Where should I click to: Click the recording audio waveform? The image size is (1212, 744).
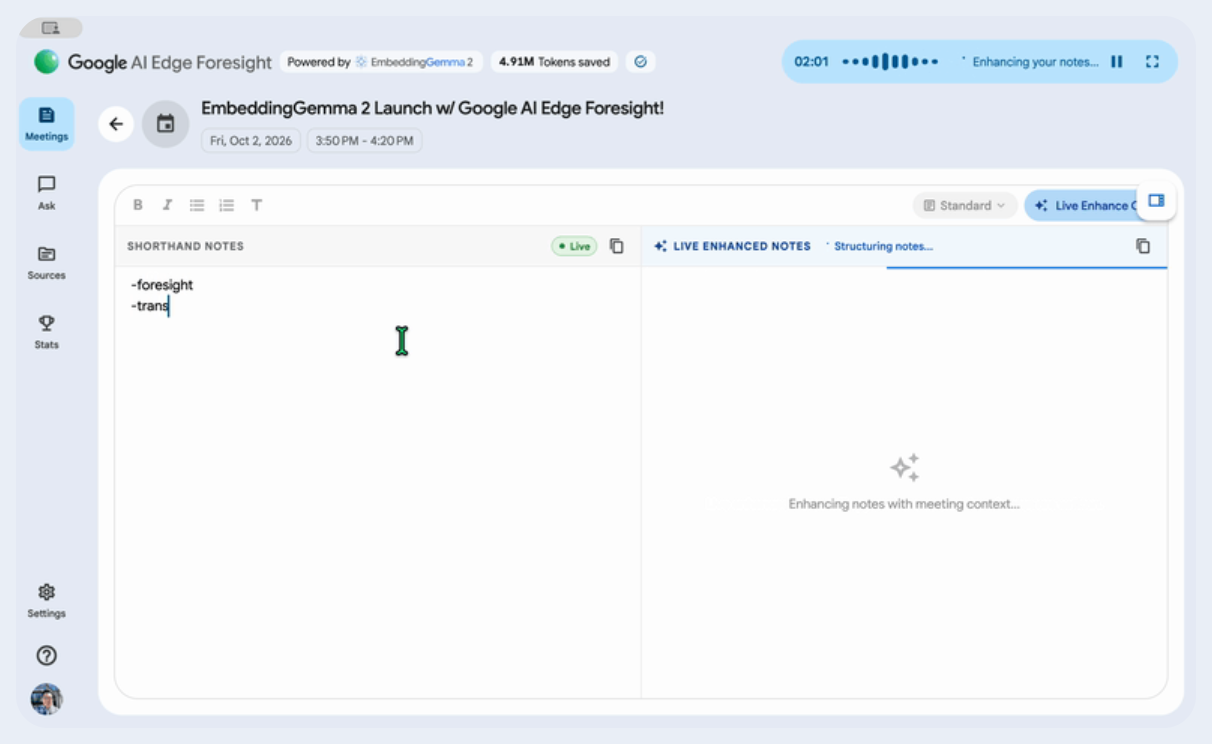tap(890, 62)
